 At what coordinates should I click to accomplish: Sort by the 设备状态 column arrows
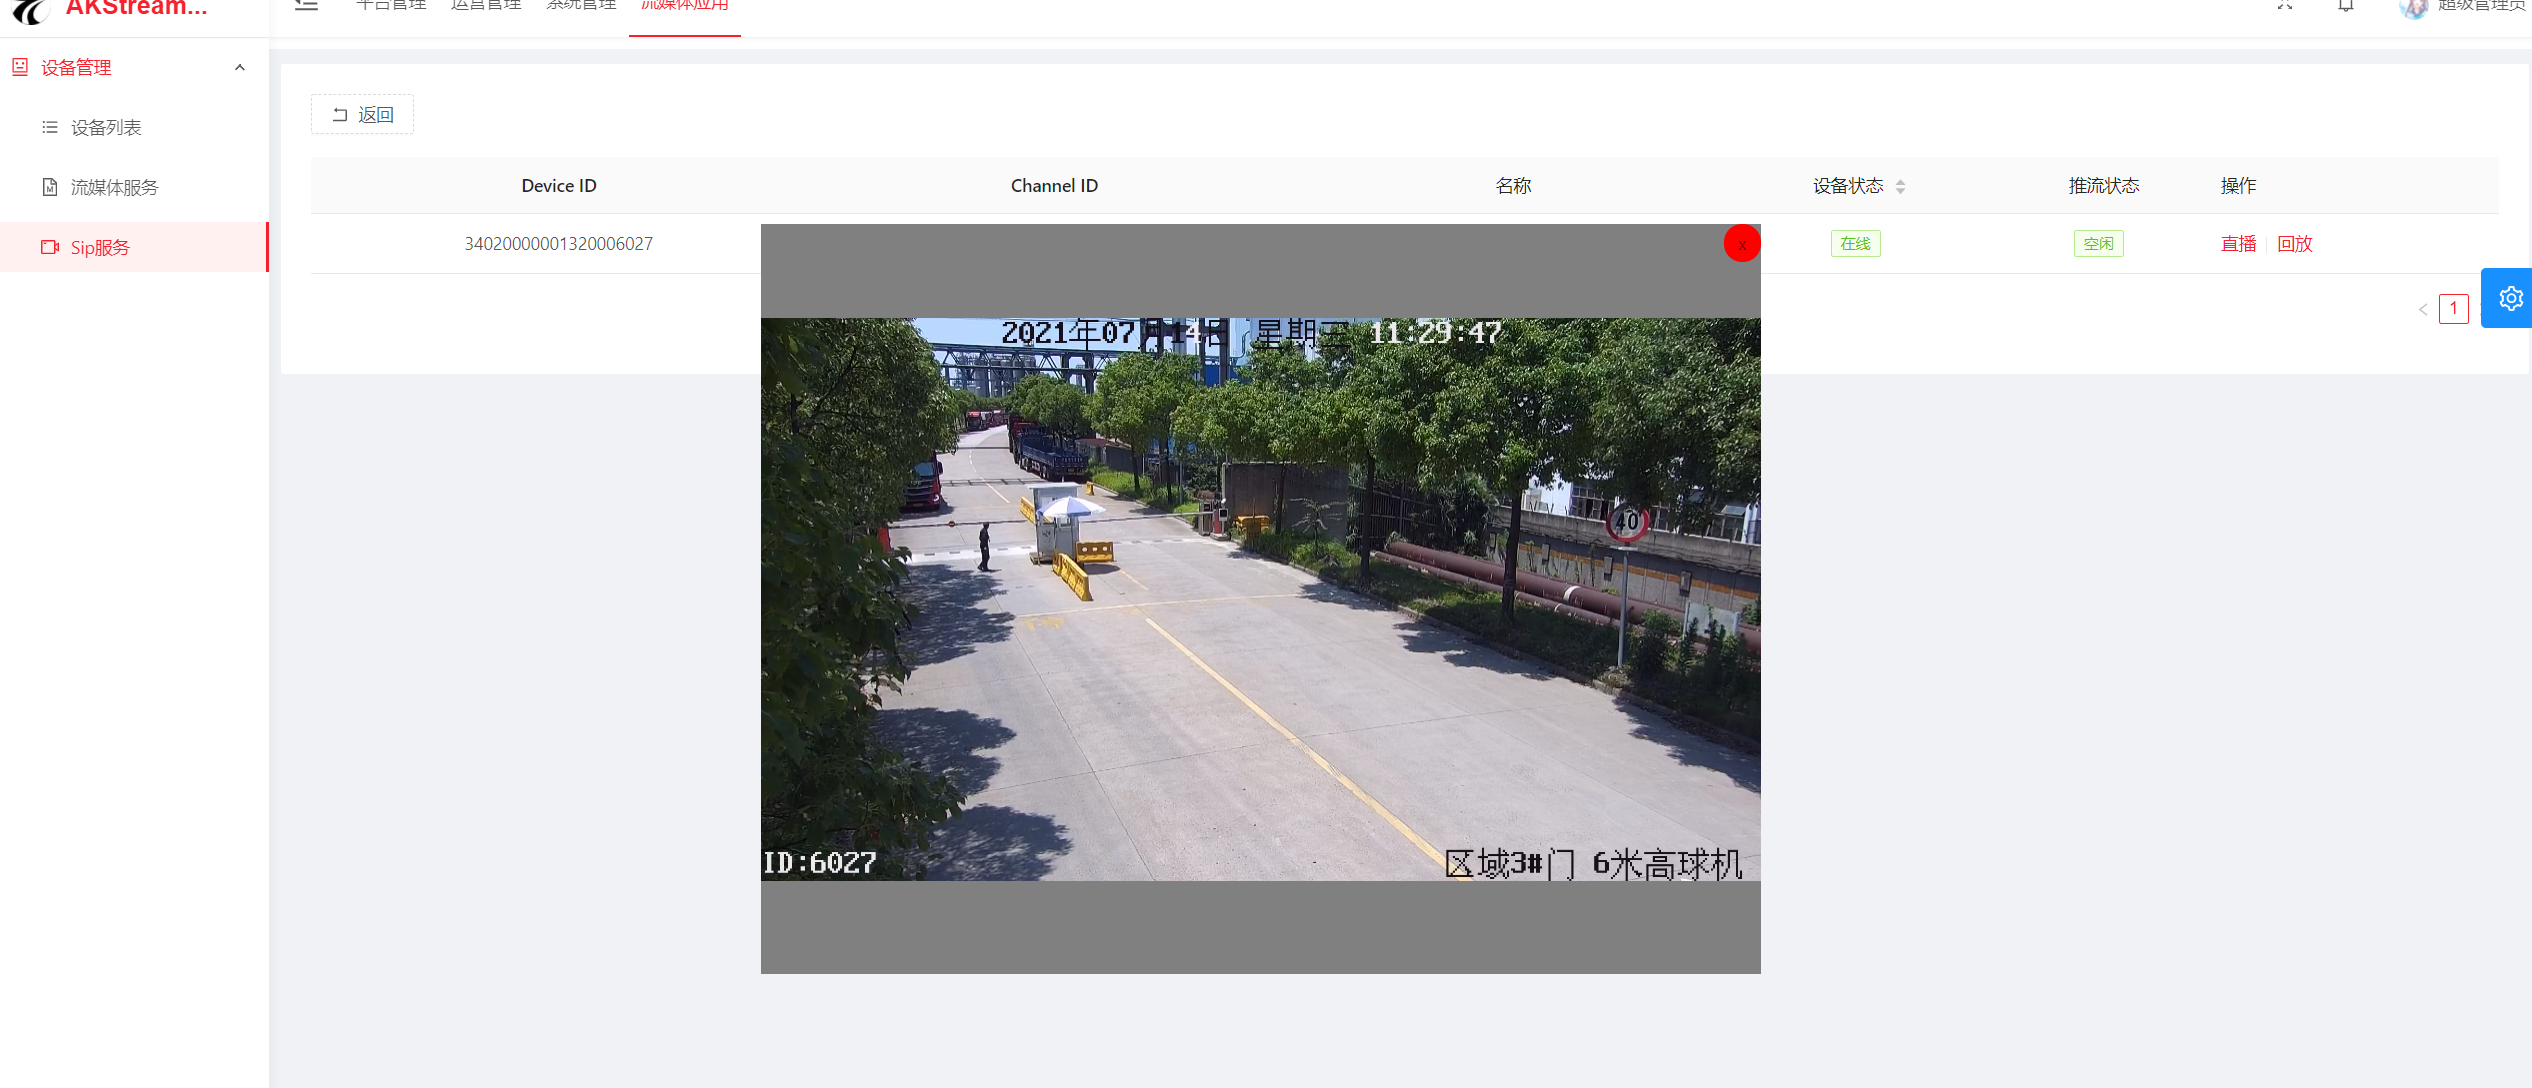[1900, 186]
